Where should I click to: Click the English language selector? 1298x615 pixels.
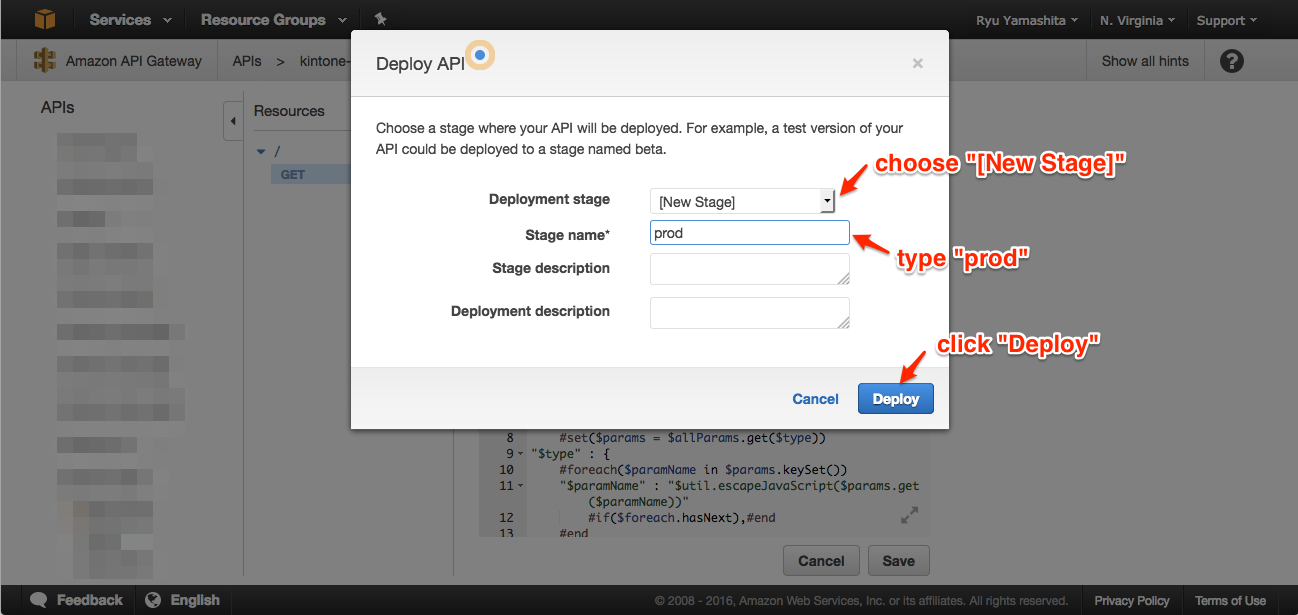click(195, 600)
